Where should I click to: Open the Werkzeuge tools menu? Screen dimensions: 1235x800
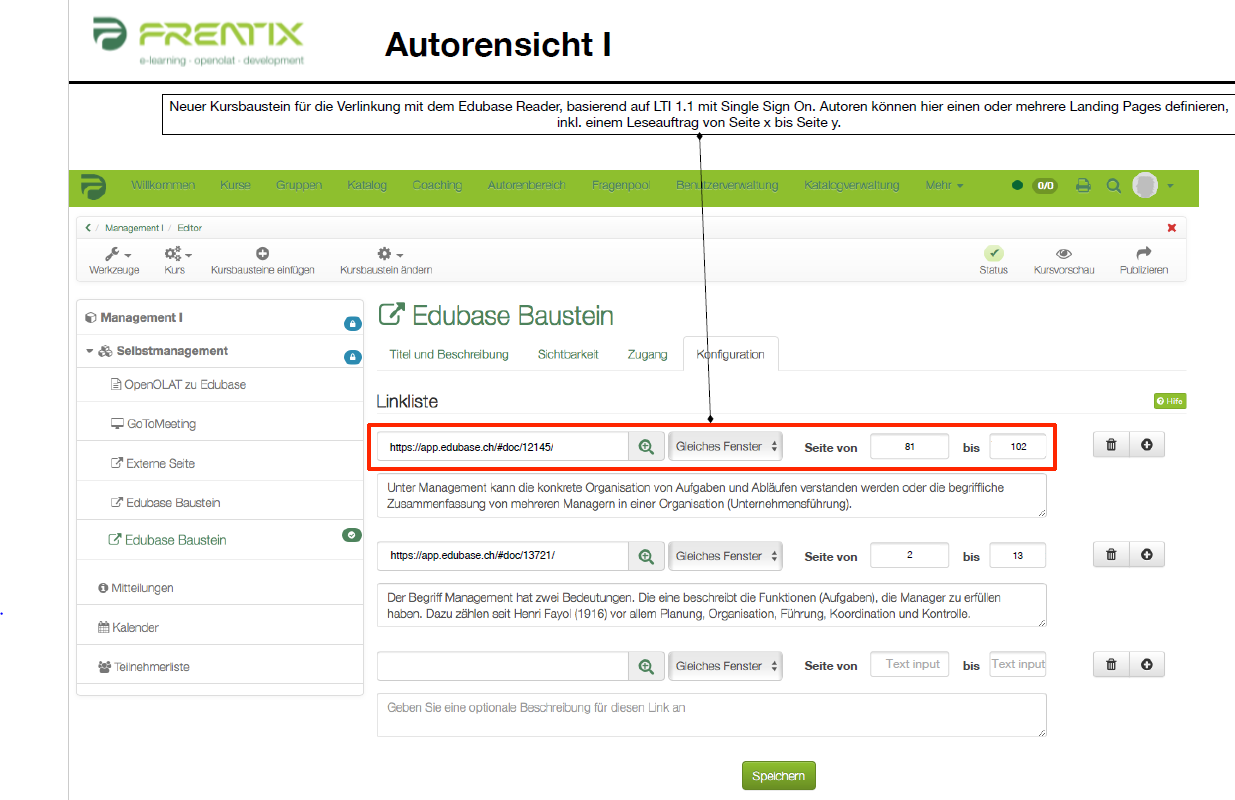115,261
